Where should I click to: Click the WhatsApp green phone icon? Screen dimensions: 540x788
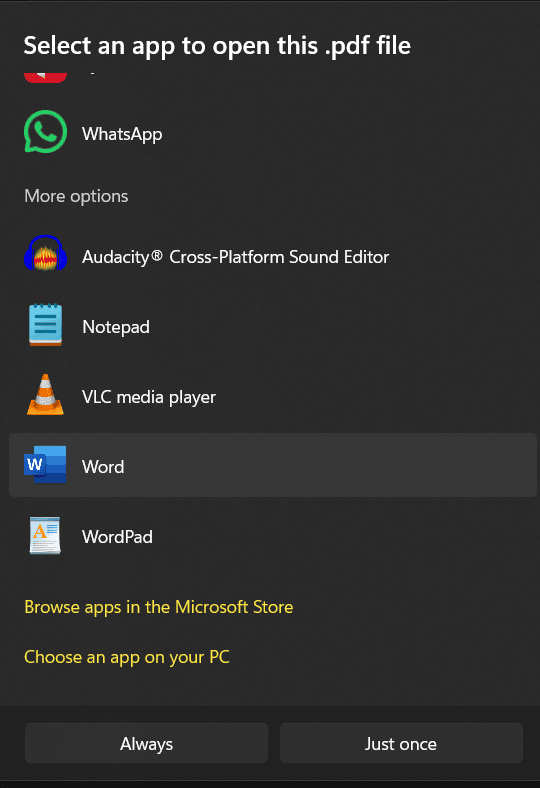(45, 132)
